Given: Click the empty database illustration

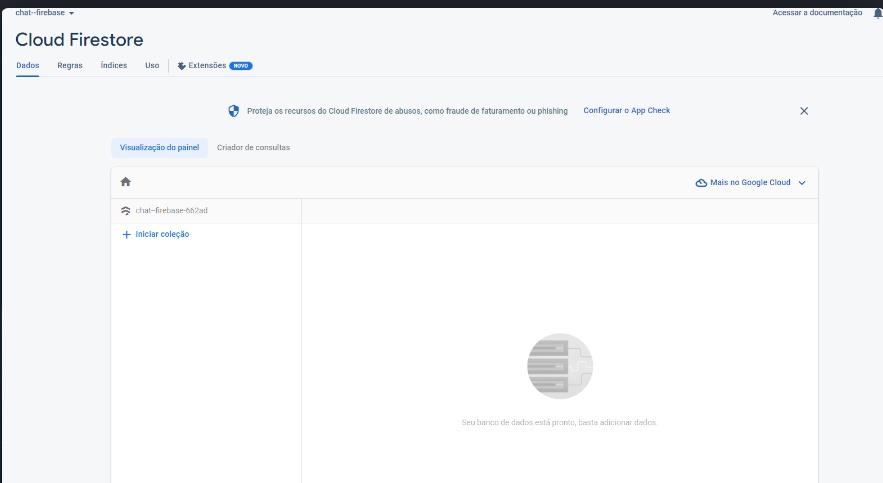Looking at the screenshot, I should tap(560, 366).
